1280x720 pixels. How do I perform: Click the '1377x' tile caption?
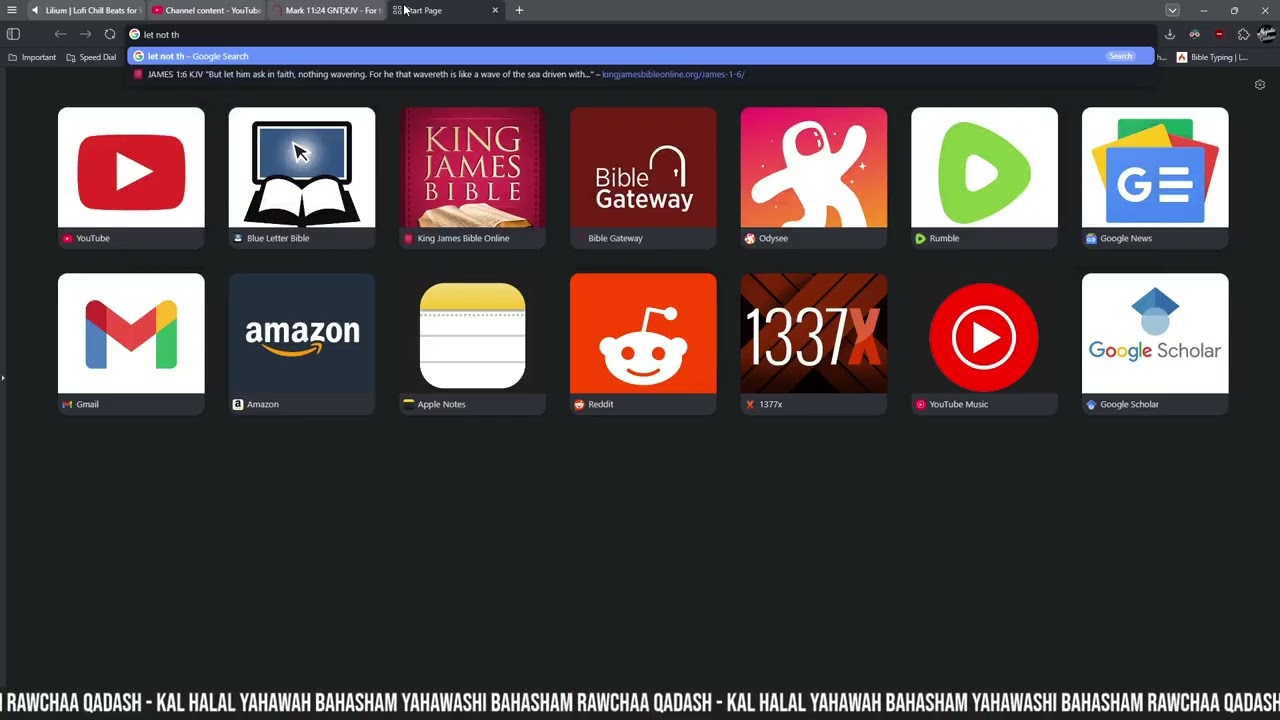pyautogui.click(x=771, y=404)
